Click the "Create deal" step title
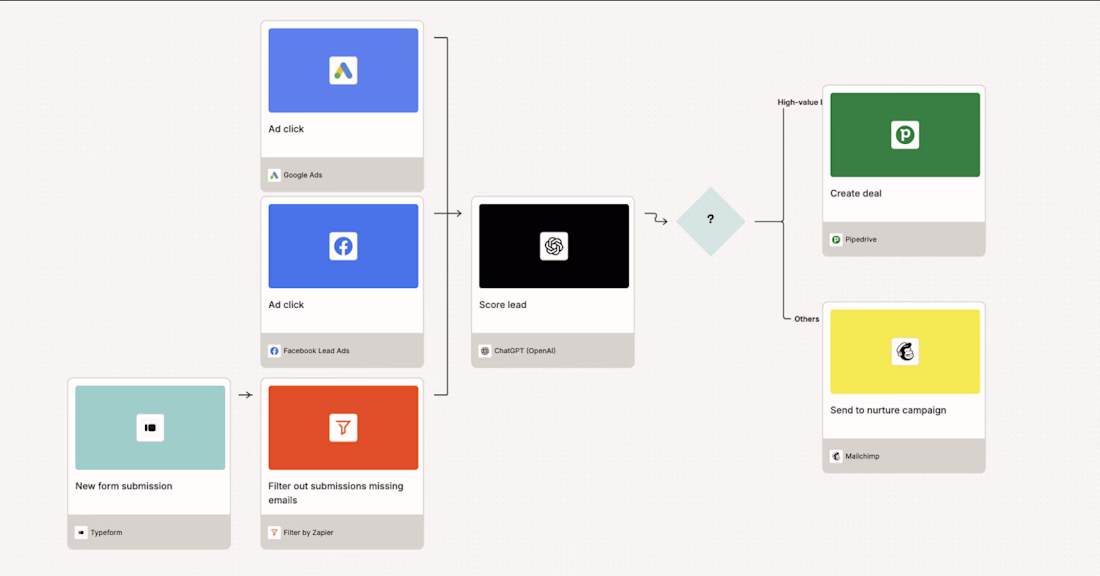Viewport: 1100px width, 576px height. (856, 194)
